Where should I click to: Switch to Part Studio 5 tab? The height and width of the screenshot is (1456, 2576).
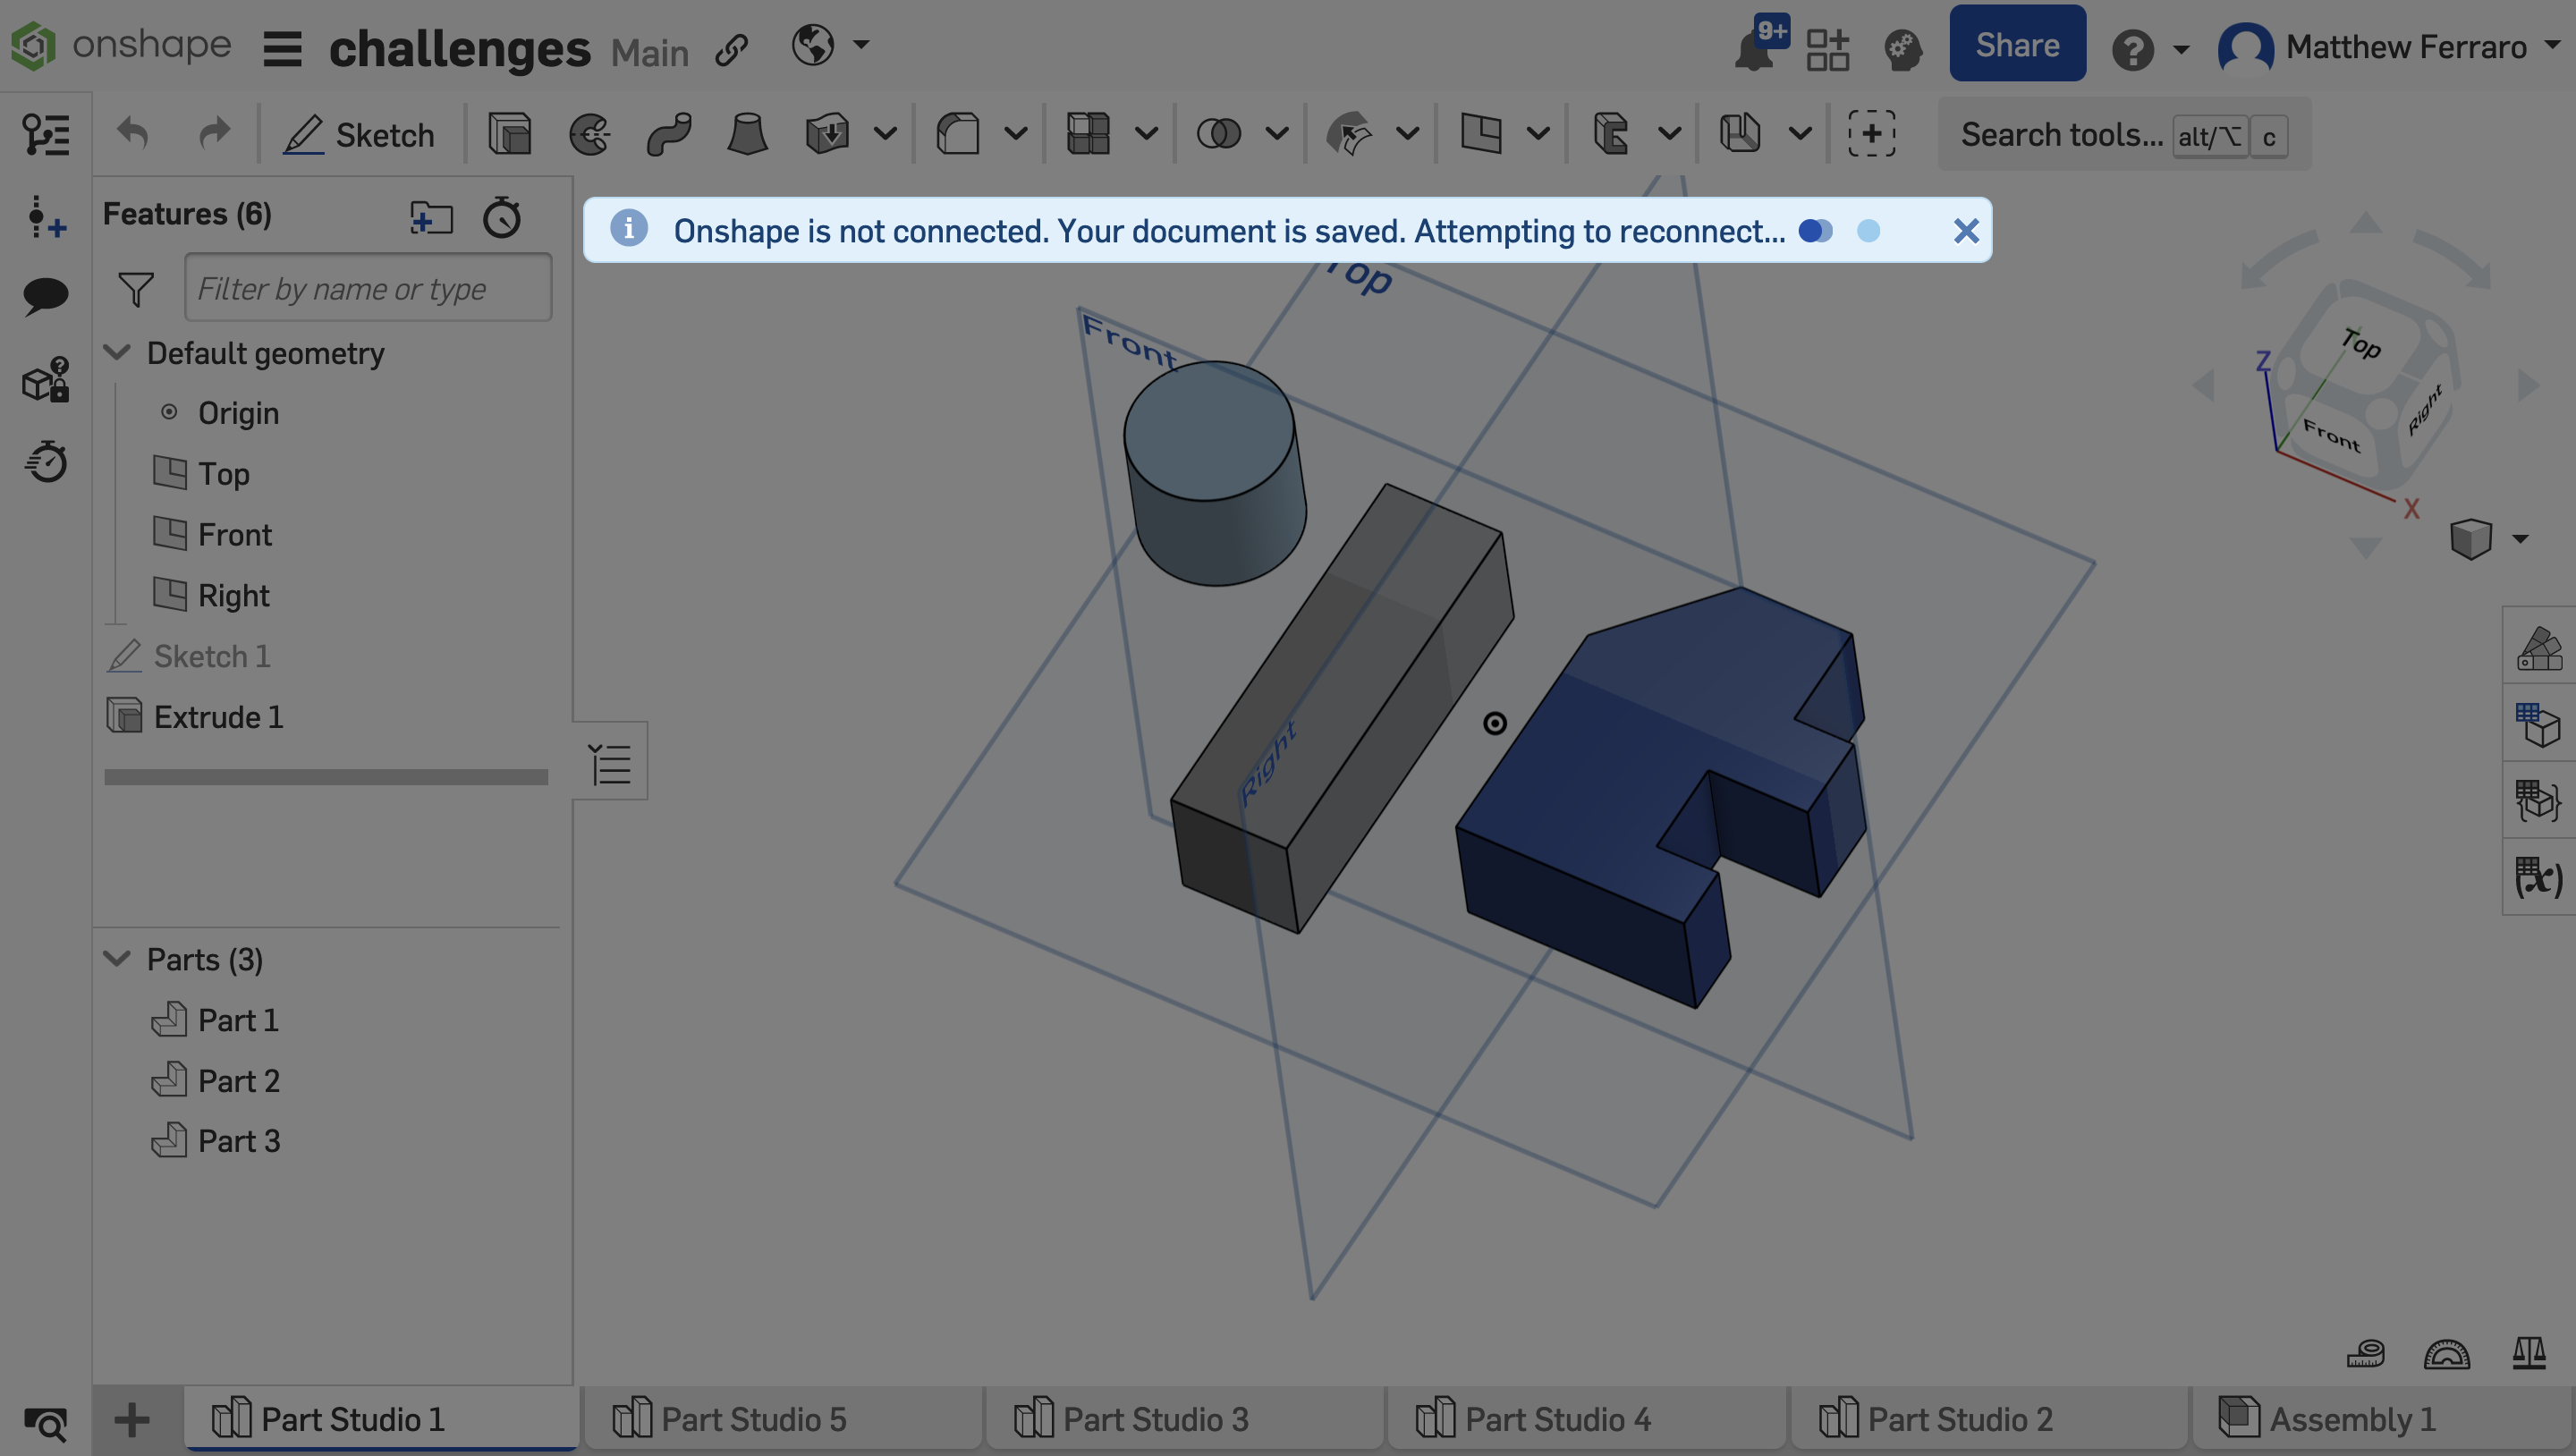(782, 1419)
